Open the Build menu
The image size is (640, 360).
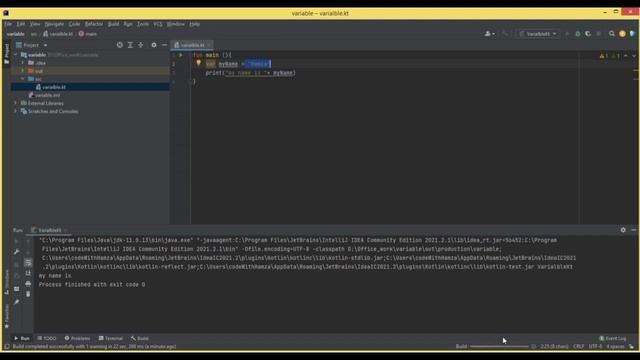[113, 24]
